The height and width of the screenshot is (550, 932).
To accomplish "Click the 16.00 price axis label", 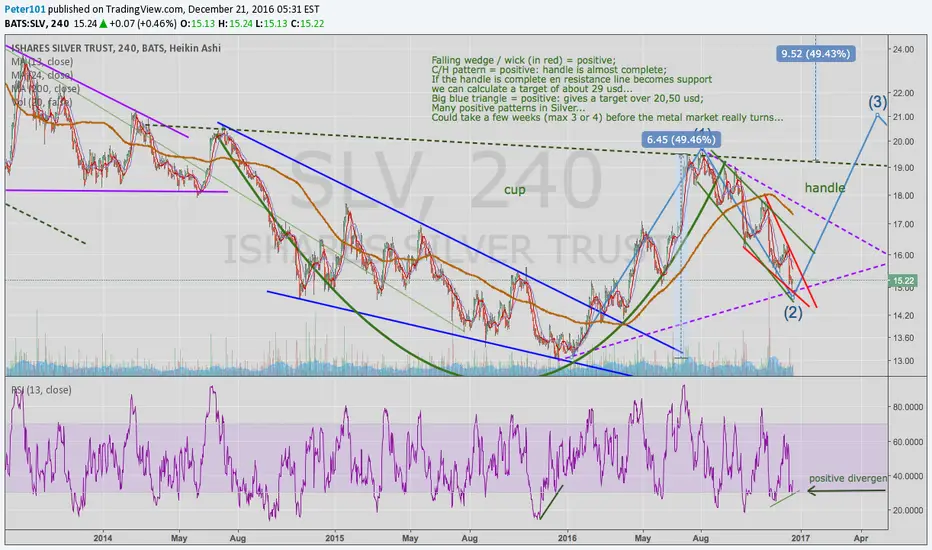I will [903, 255].
